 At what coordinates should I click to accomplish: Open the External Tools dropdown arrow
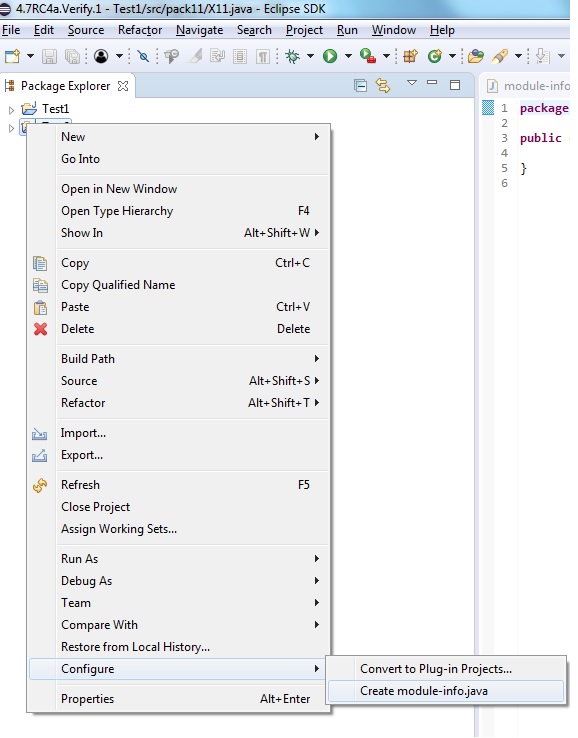(x=386, y=56)
